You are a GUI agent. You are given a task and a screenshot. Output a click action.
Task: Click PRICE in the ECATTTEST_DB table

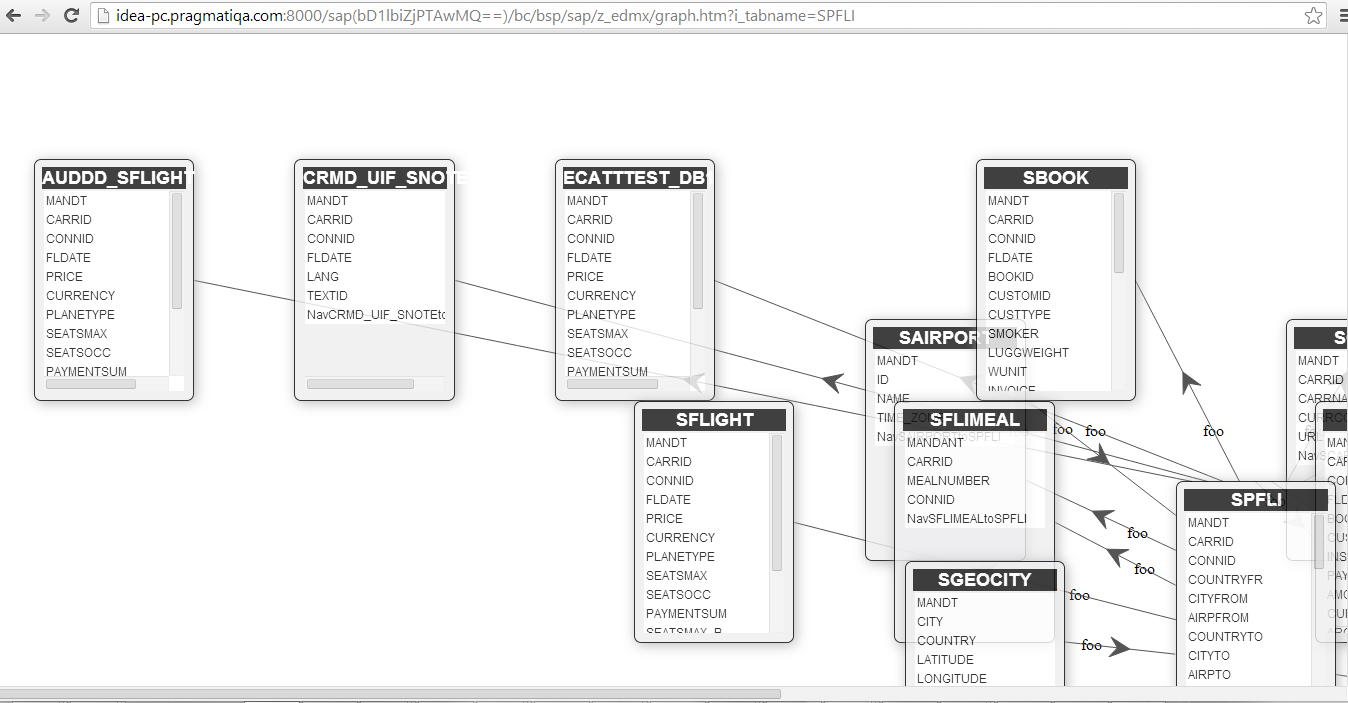click(585, 277)
